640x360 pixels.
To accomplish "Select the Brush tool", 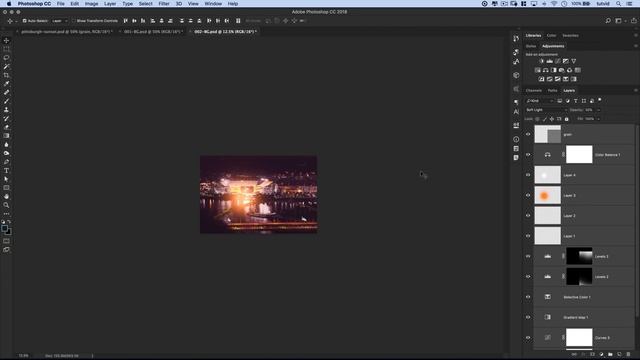I will tap(6, 101).
